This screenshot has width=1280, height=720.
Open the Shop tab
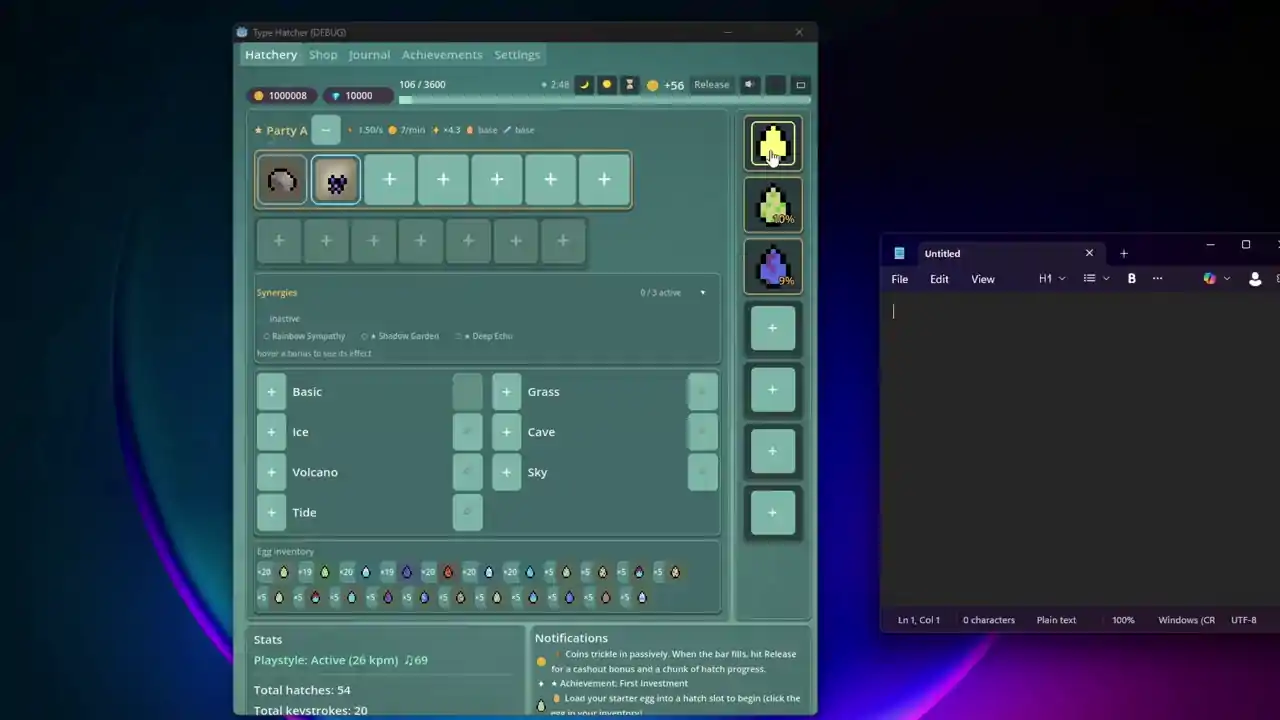point(323,55)
